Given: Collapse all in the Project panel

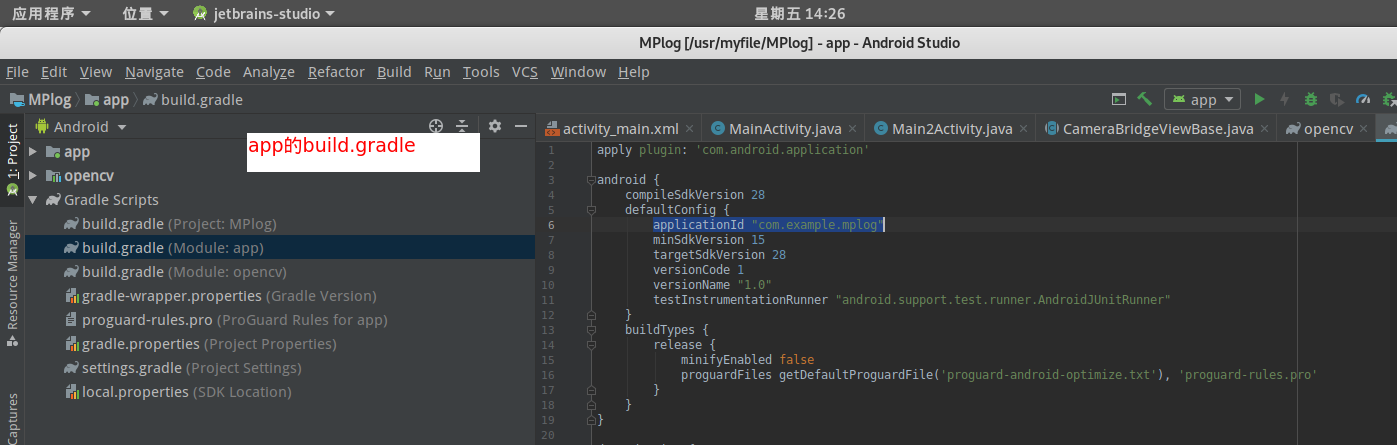Looking at the screenshot, I should tap(462, 126).
